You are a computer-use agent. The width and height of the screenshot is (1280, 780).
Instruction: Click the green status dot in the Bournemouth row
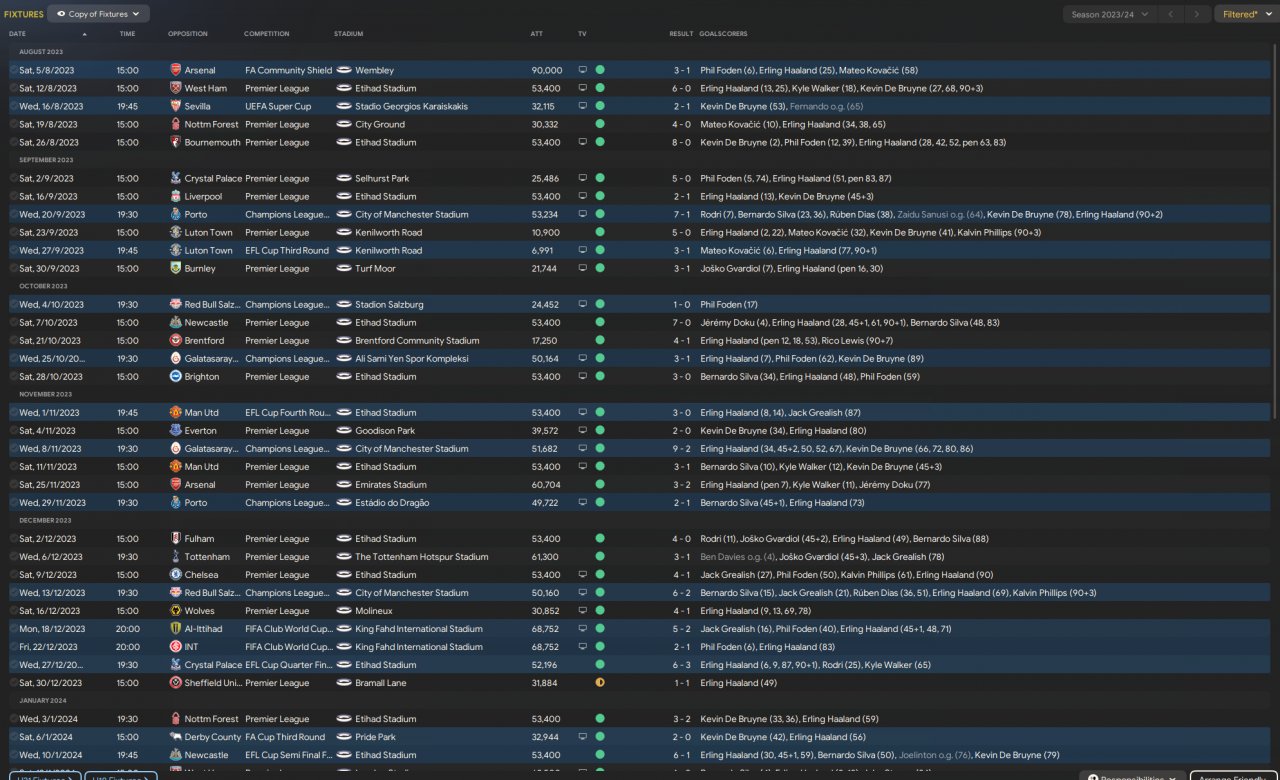click(600, 143)
